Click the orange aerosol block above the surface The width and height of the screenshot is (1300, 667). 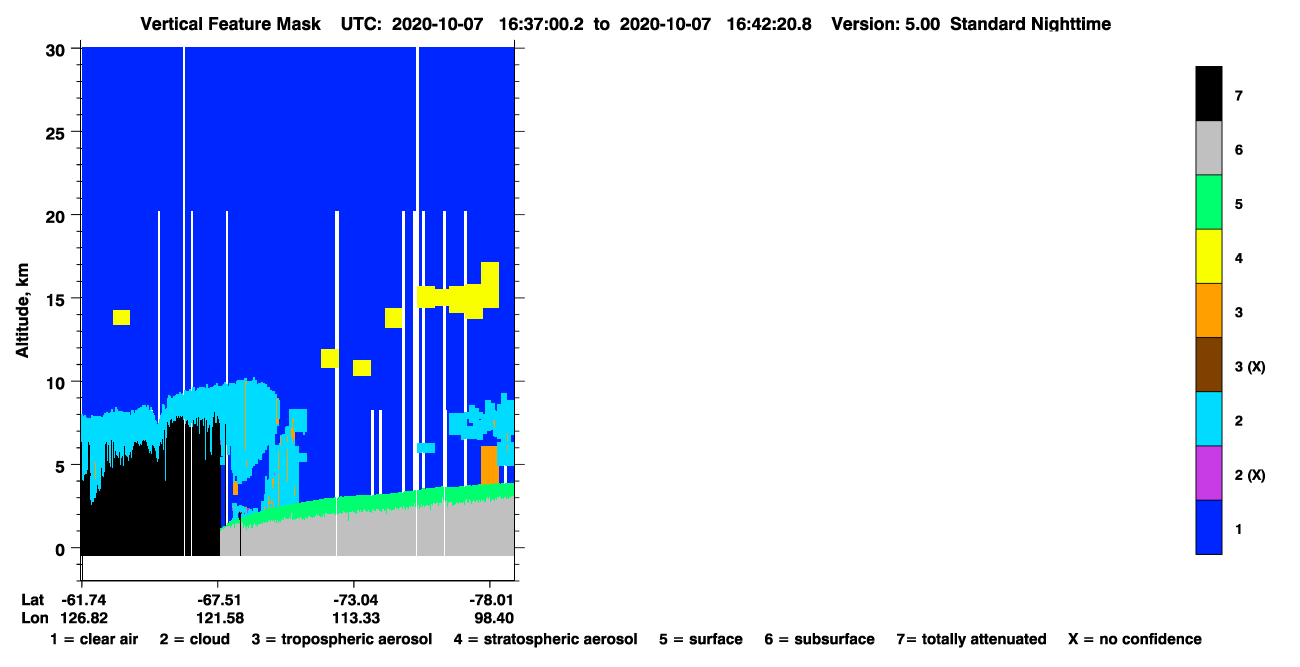[489, 465]
